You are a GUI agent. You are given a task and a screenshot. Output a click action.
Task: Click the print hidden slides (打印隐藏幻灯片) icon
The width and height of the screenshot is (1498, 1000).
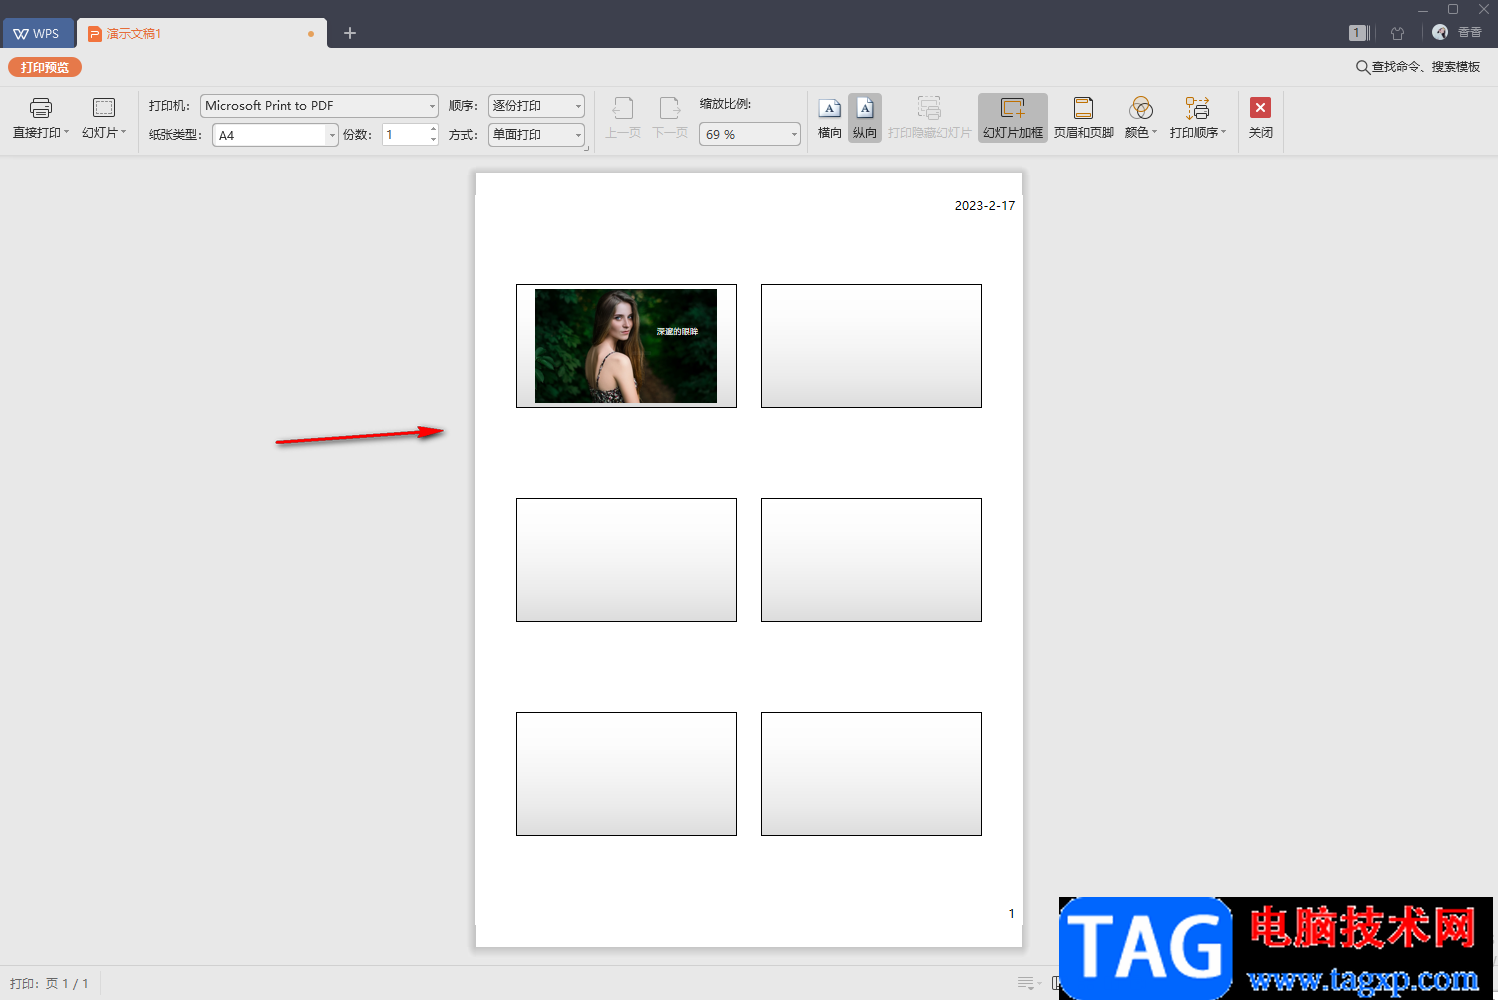[929, 108]
